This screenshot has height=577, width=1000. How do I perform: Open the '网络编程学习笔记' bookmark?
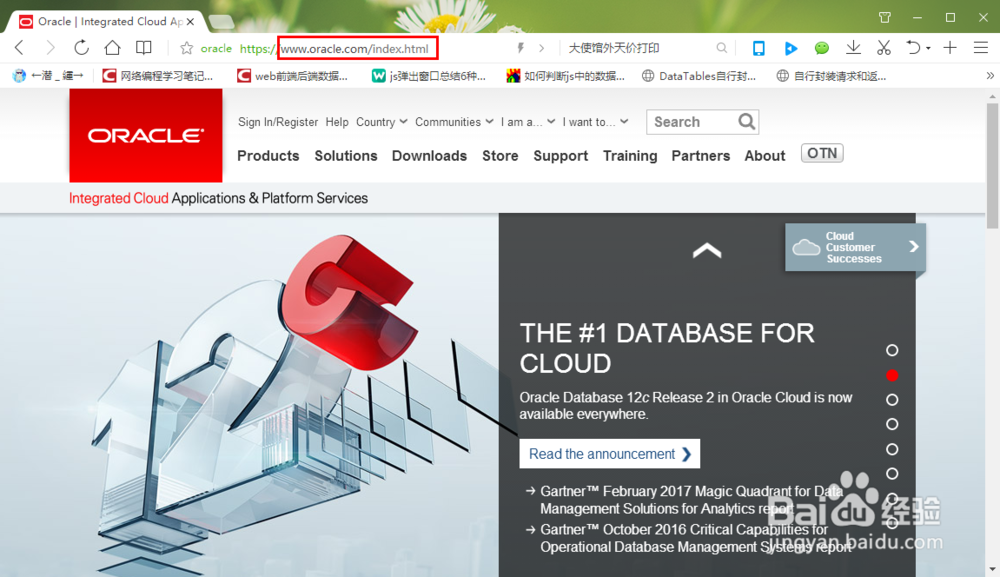158,76
